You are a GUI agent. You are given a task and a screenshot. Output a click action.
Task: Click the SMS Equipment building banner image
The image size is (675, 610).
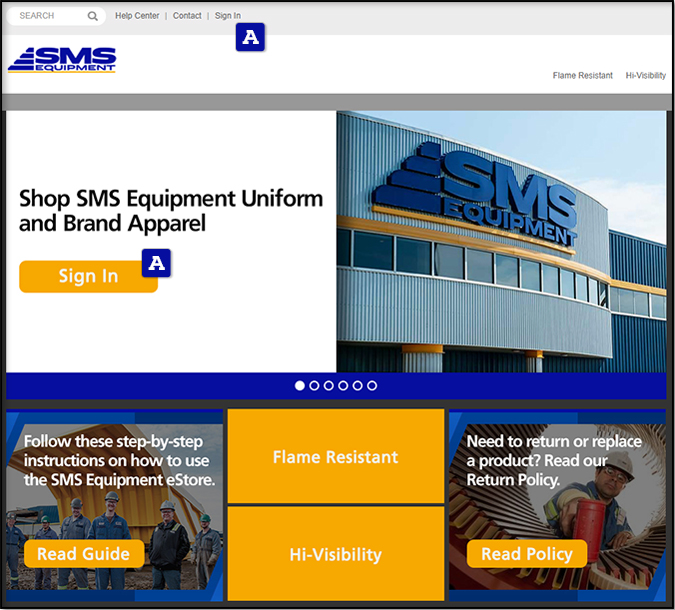click(500, 240)
